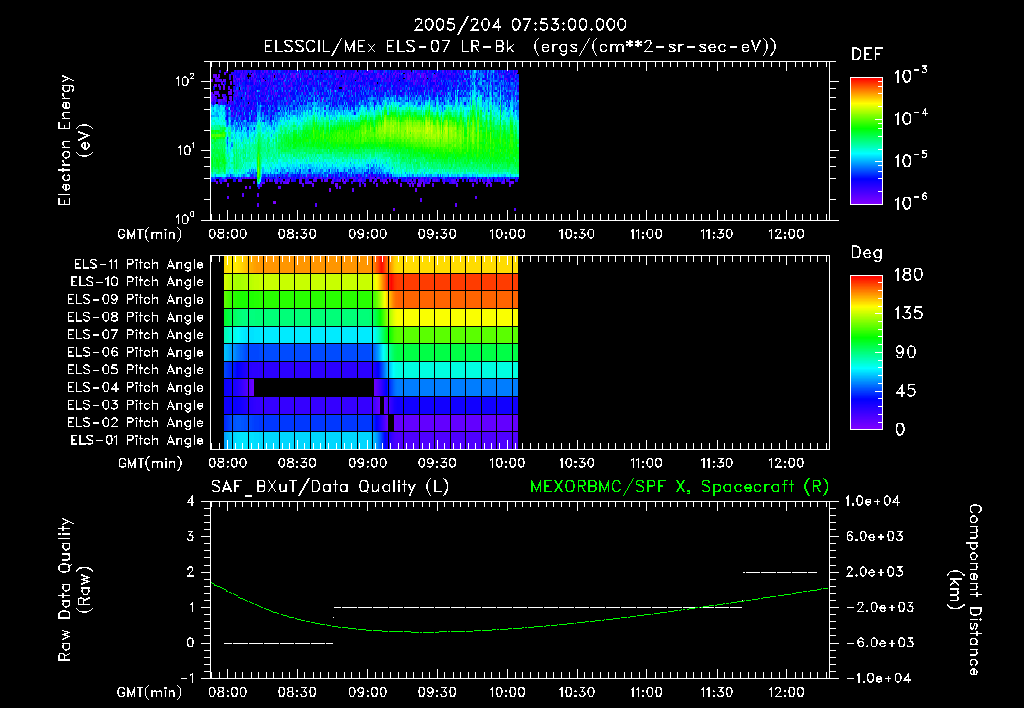The width and height of the screenshot is (1024, 708).
Task: Click 12:00 on the data quality time axis
Action: coord(786,692)
